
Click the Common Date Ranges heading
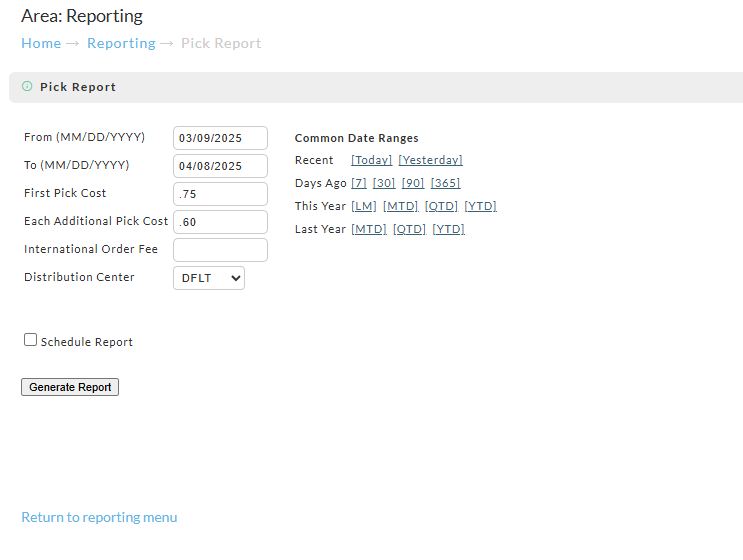tap(356, 138)
